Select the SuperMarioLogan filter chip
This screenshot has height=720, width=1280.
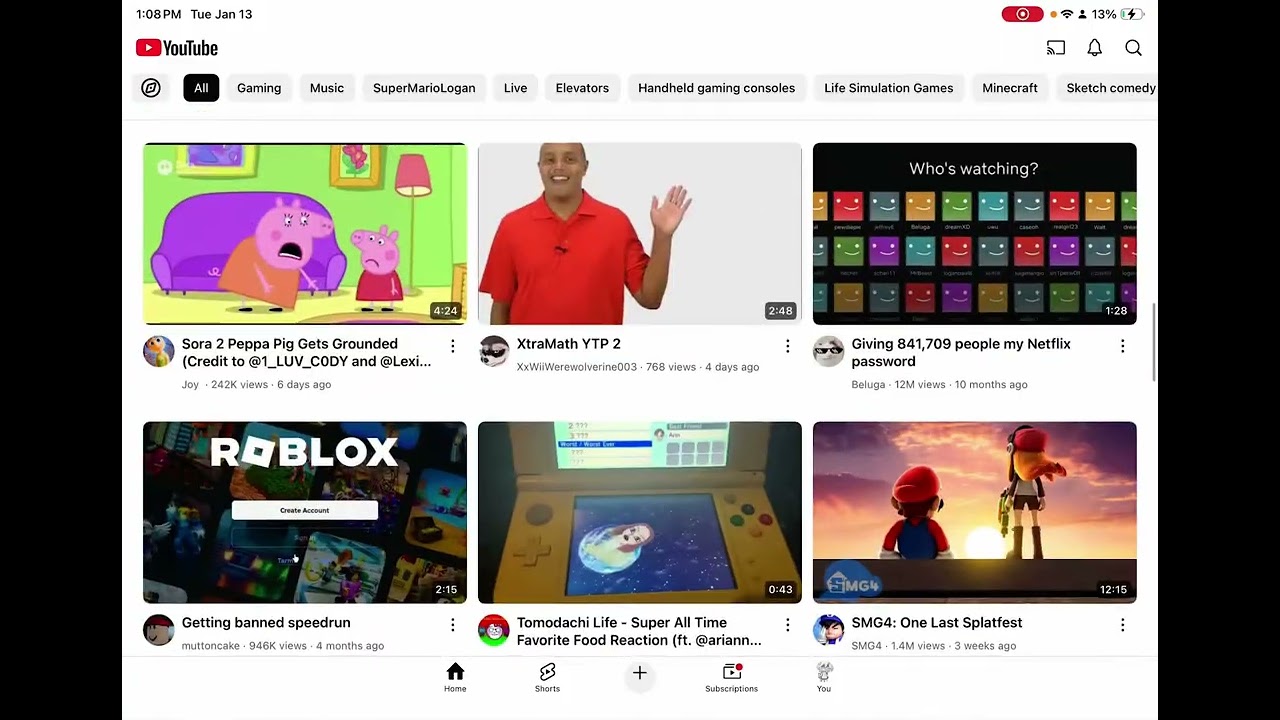tap(424, 88)
